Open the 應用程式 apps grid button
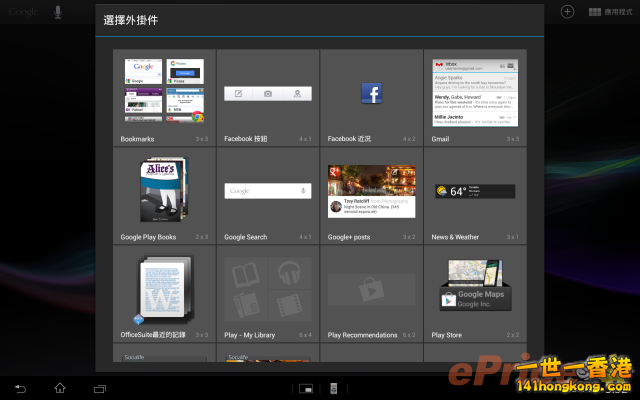The height and width of the screenshot is (400, 640). 610,12
